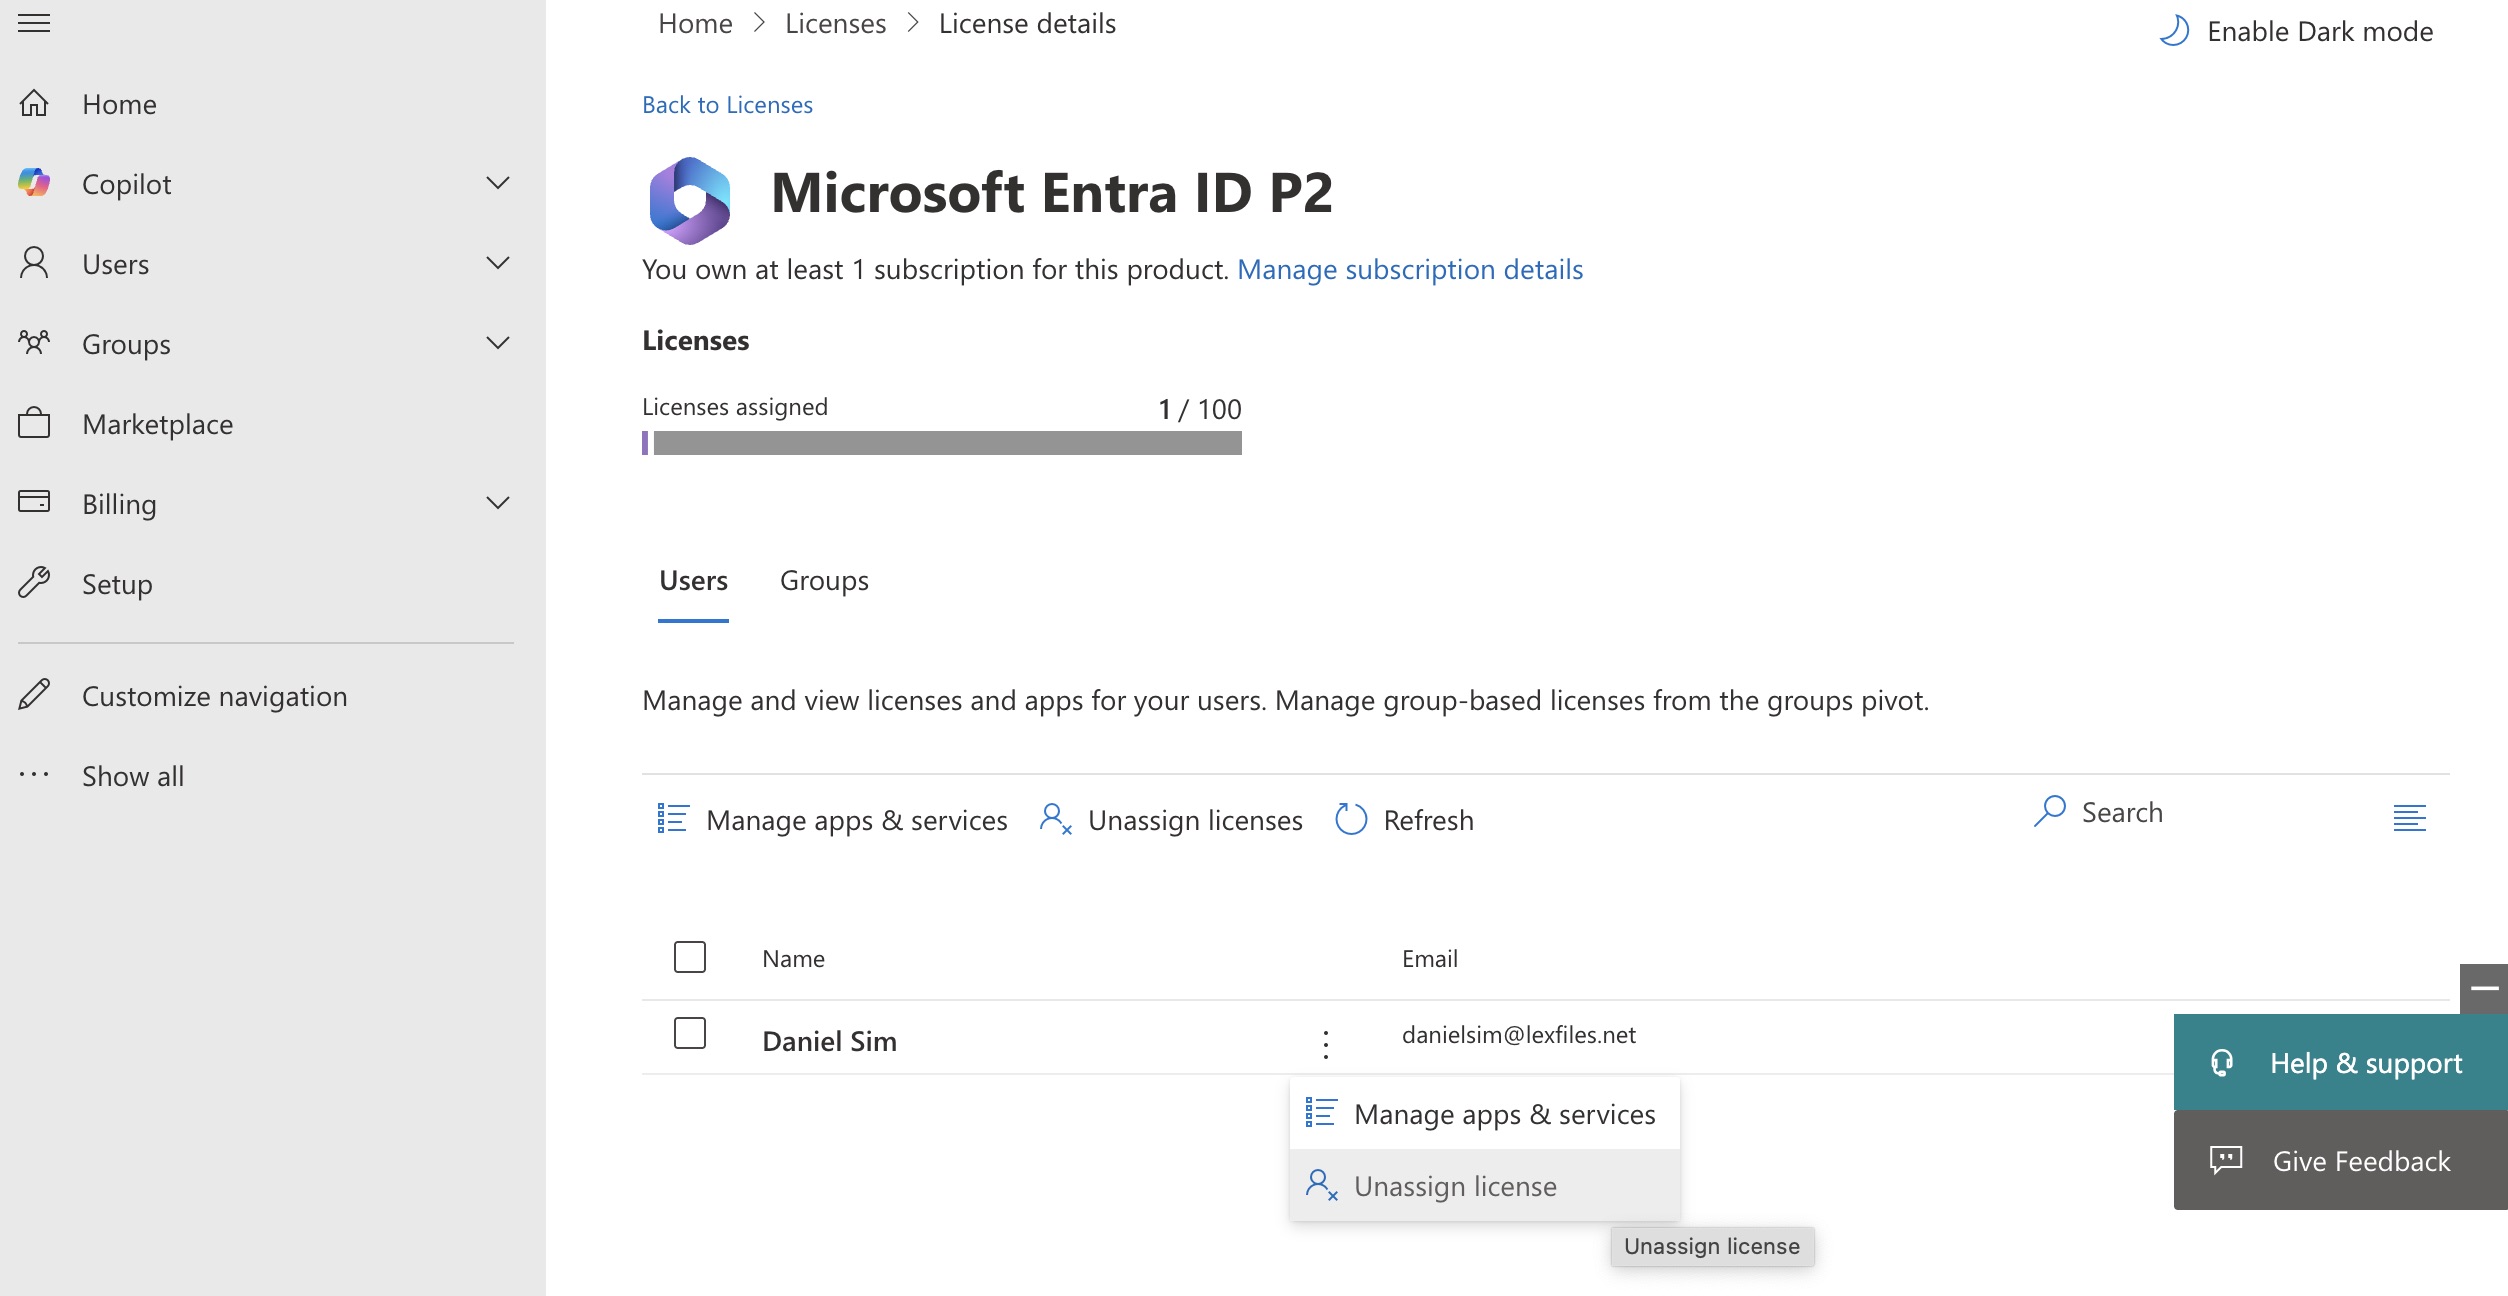Click the toolbar Unassign licenses person icon
Viewport: 2508px width, 1296px height.
pos(1055,819)
